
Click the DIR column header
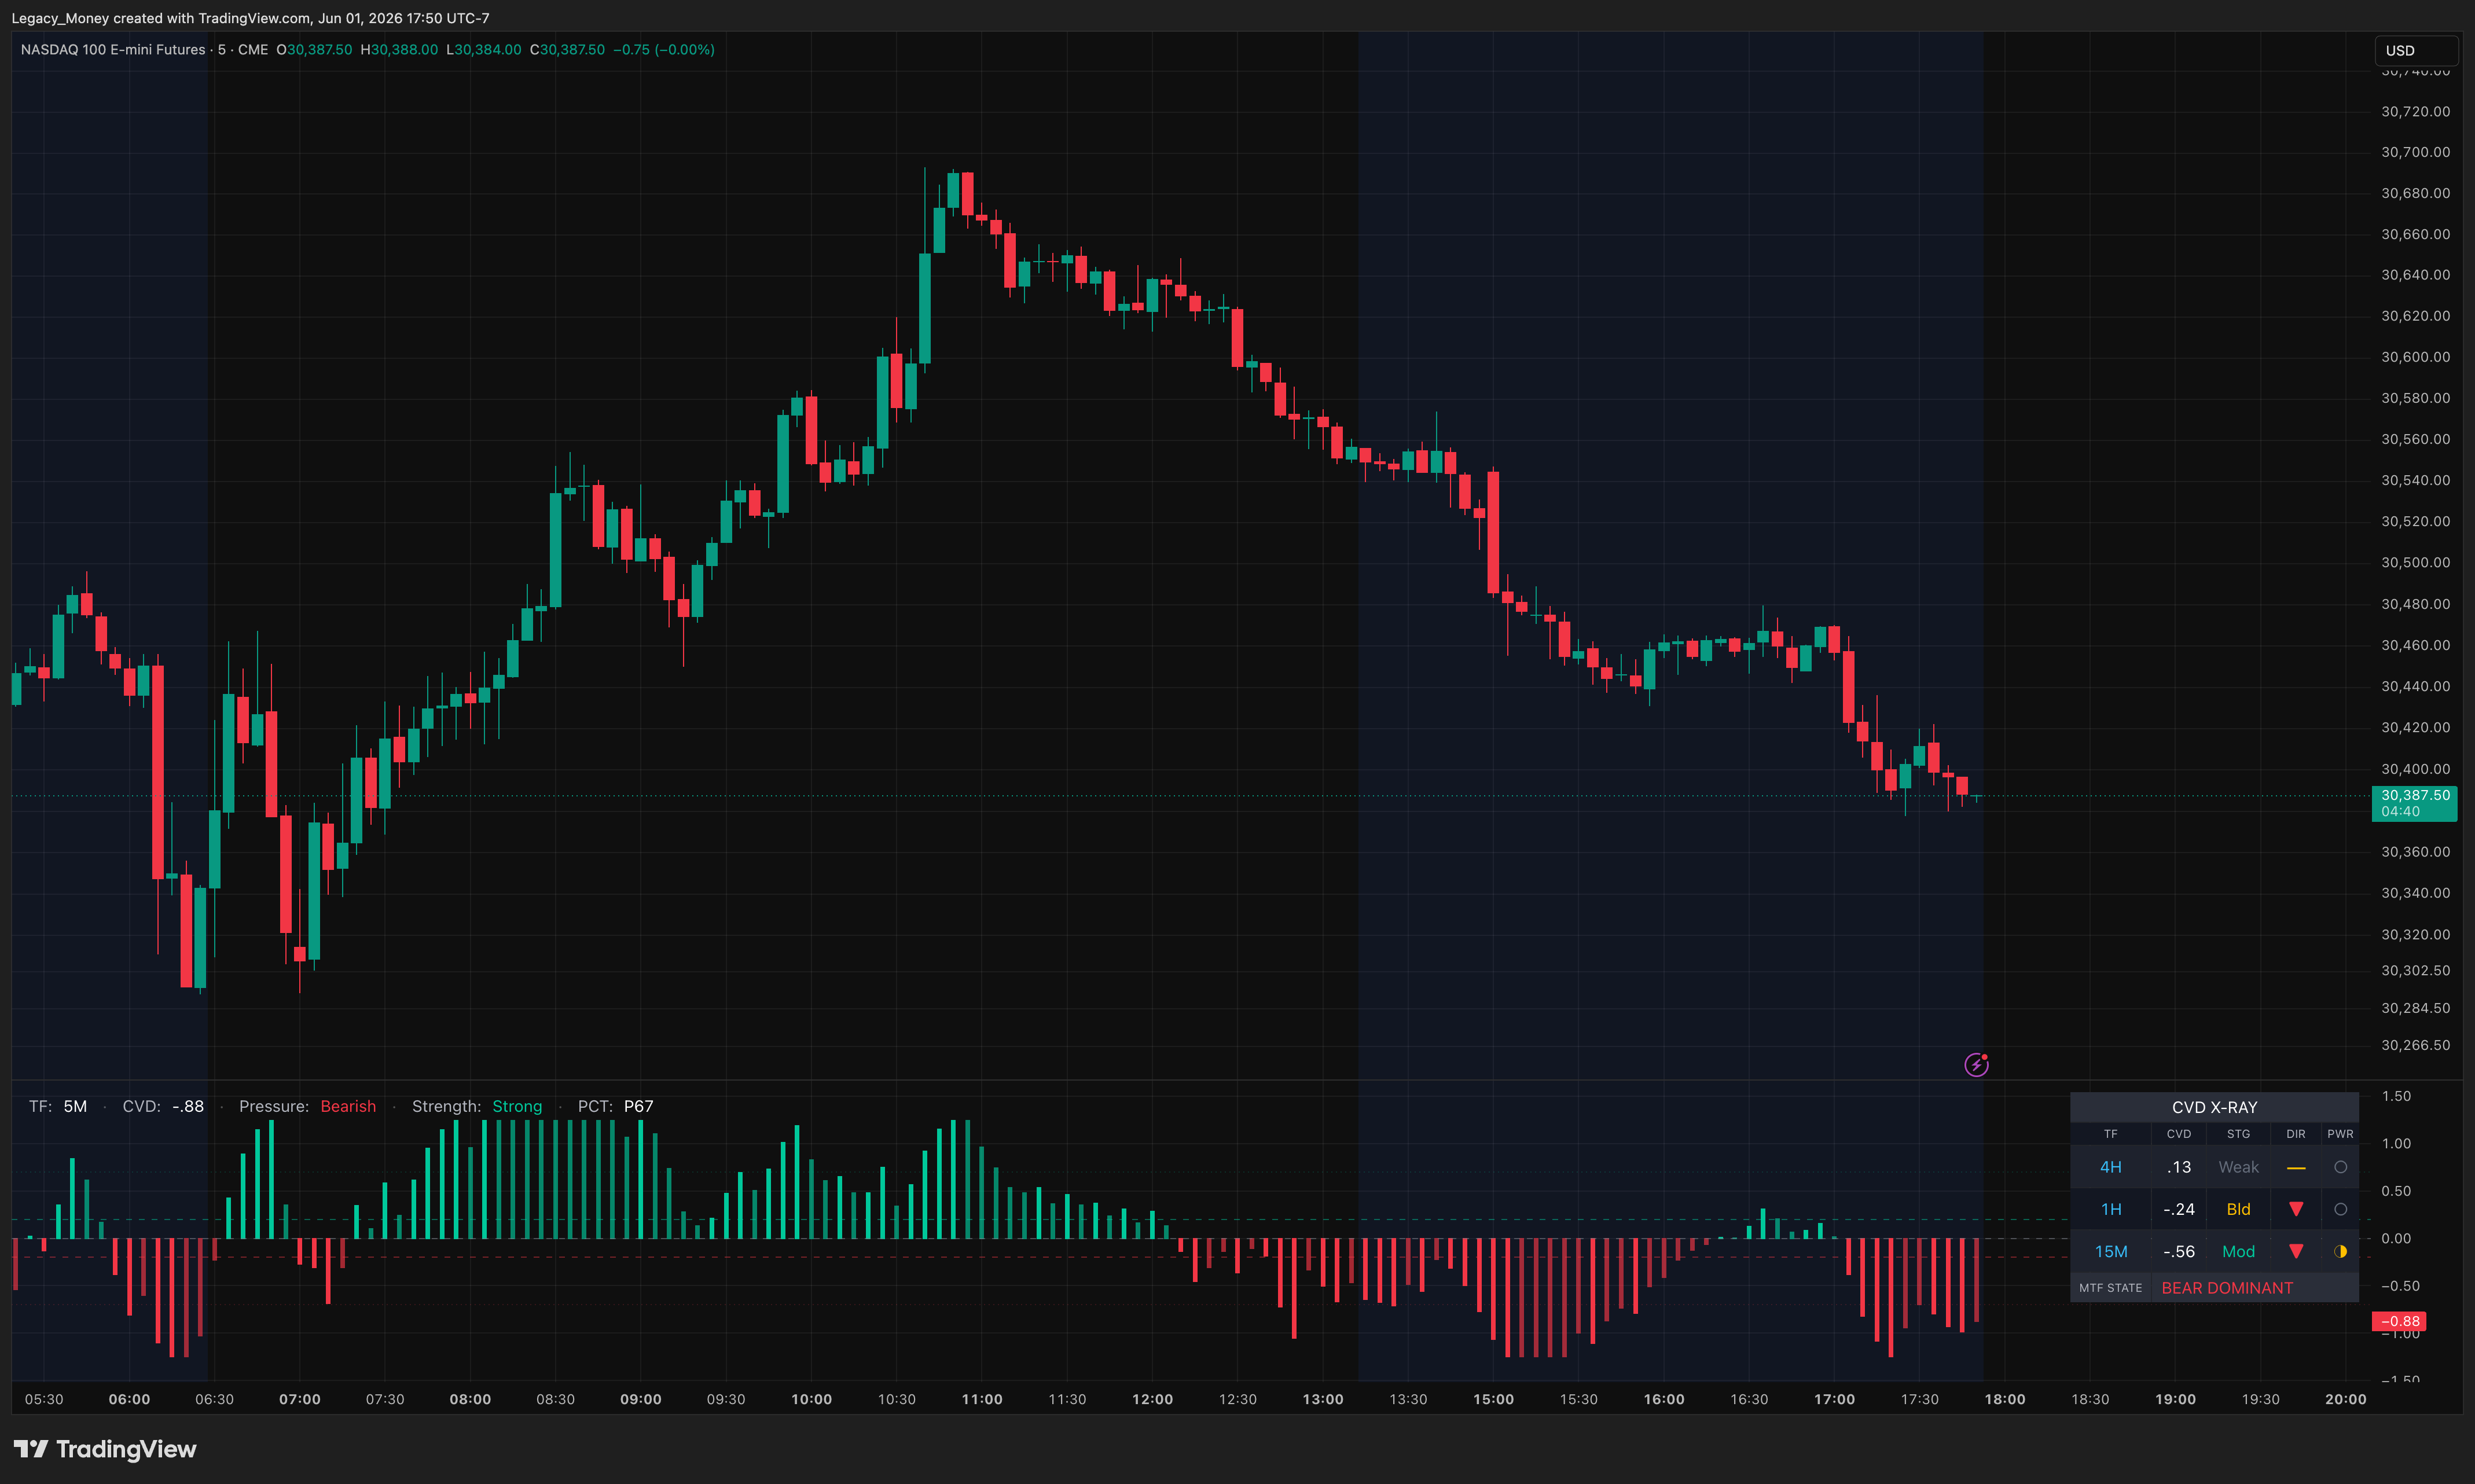point(2296,1134)
